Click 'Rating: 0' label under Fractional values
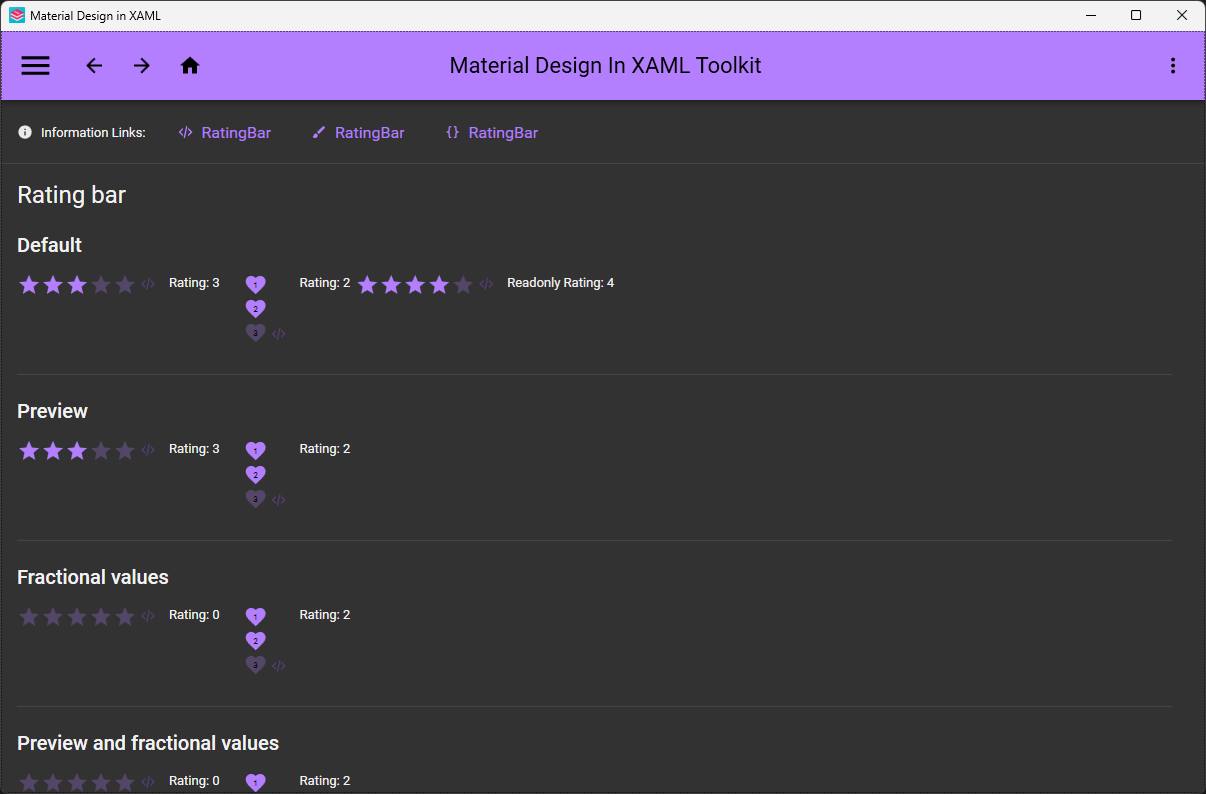 (x=194, y=615)
